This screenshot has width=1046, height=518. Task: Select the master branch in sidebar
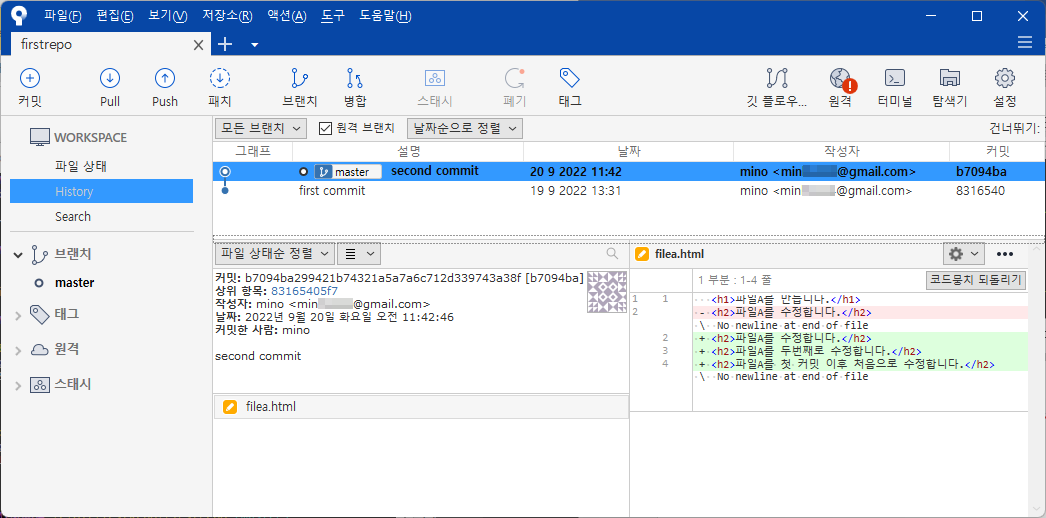(75, 283)
